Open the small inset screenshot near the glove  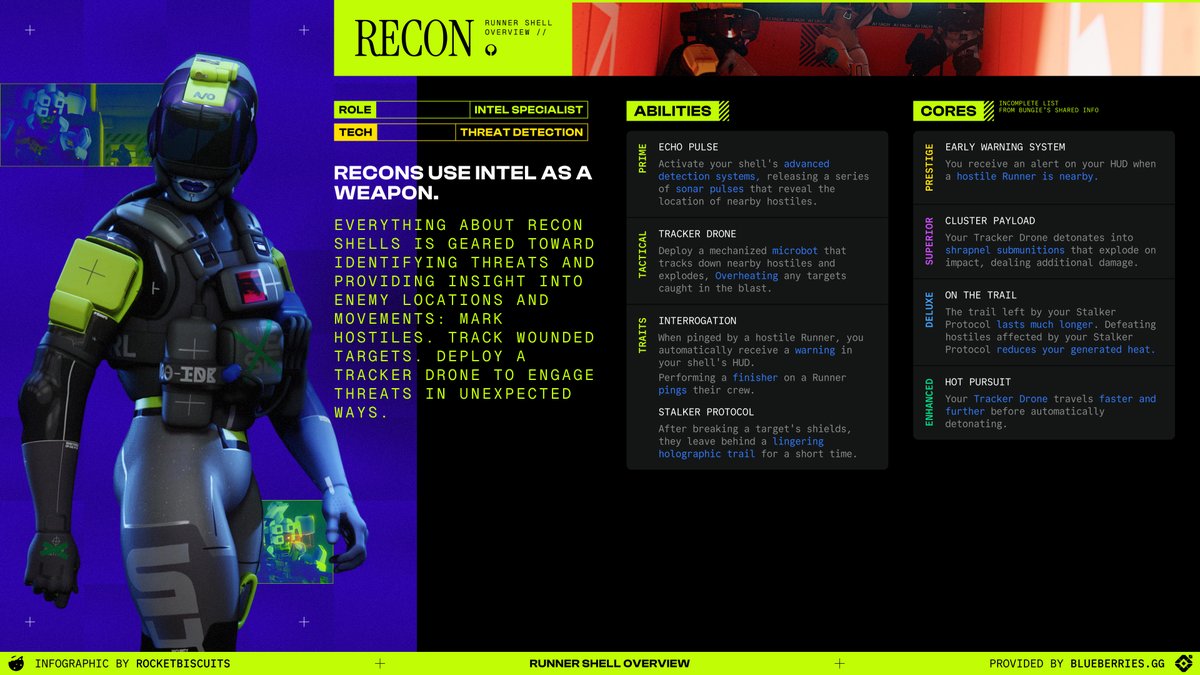(x=298, y=542)
